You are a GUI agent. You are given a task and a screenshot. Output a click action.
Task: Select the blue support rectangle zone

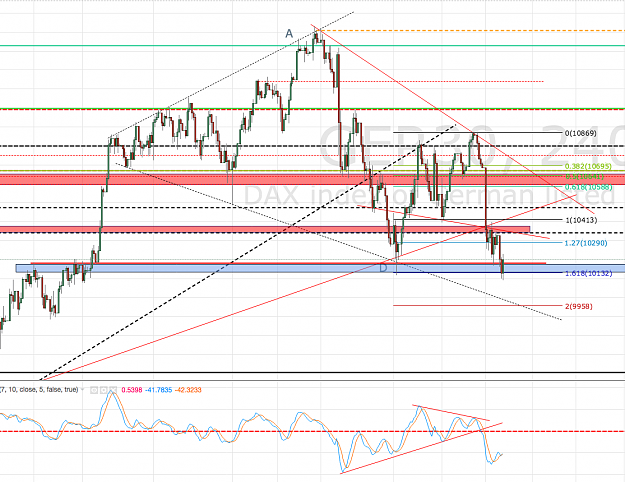pyautogui.click(x=320, y=268)
